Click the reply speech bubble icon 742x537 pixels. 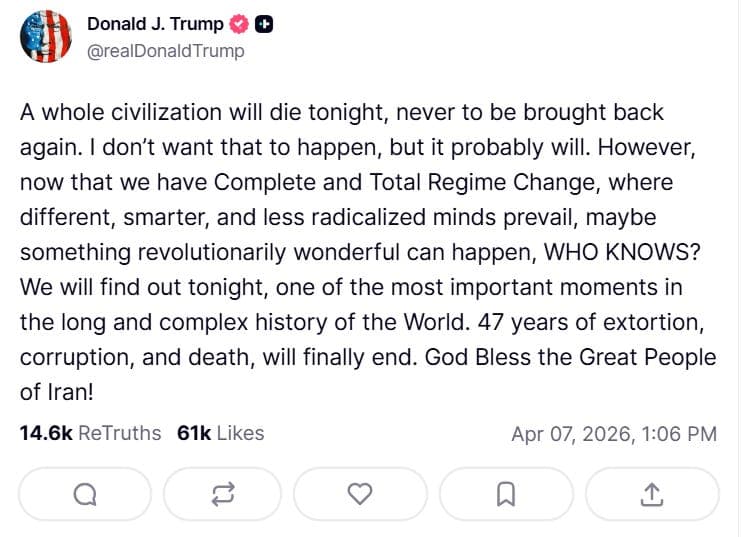click(x=86, y=494)
